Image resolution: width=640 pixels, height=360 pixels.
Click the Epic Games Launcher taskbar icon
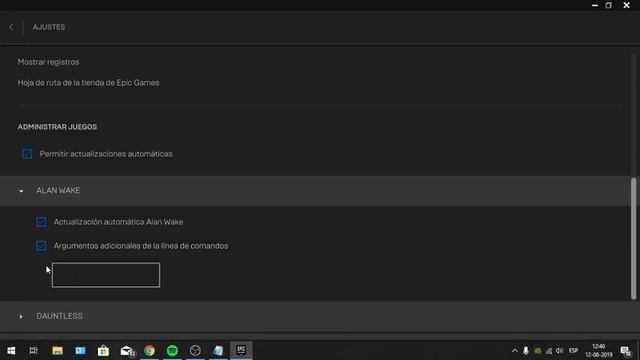pos(241,350)
